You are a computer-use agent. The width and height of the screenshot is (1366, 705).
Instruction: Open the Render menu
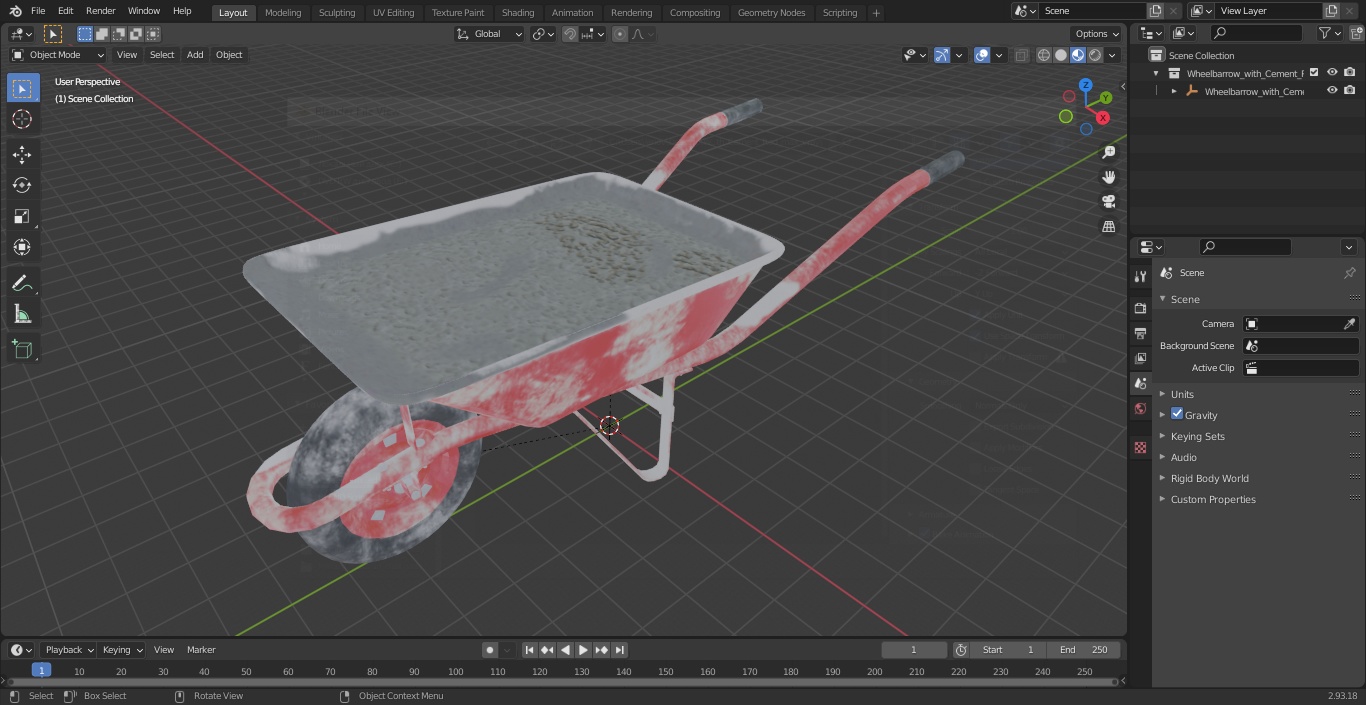pos(101,11)
